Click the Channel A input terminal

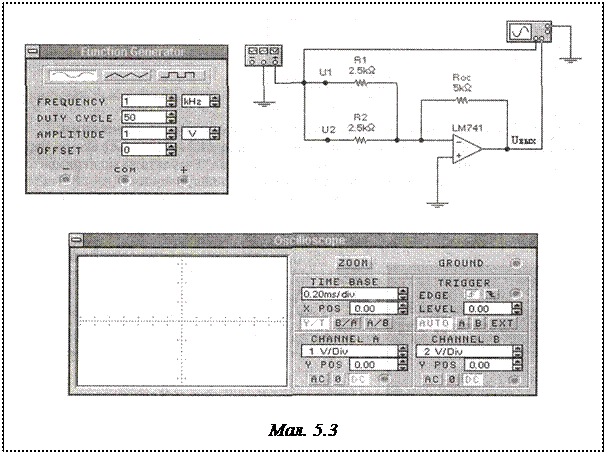click(384, 379)
